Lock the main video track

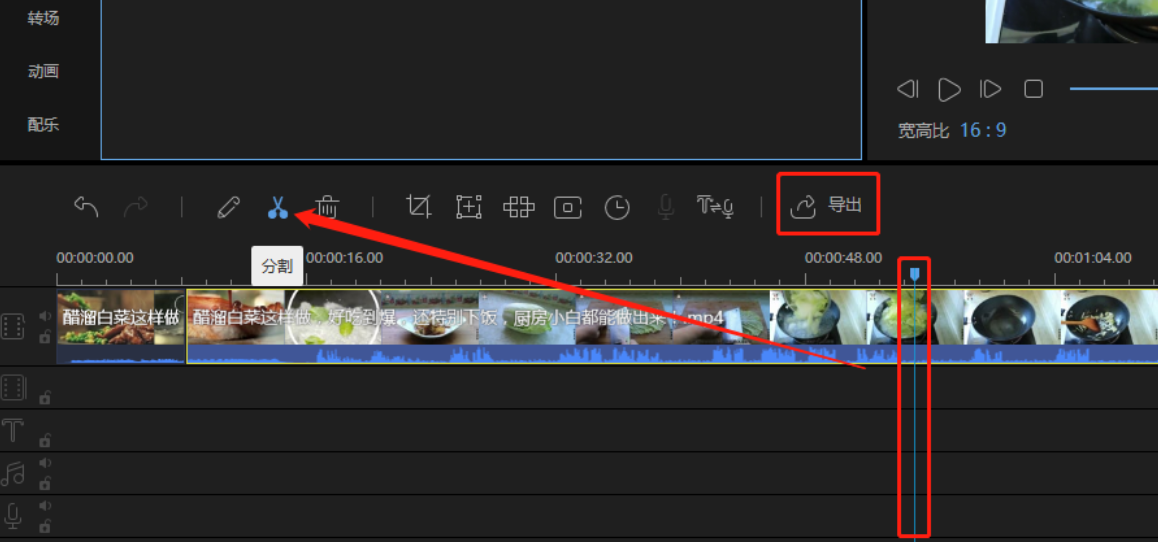[x=45, y=337]
